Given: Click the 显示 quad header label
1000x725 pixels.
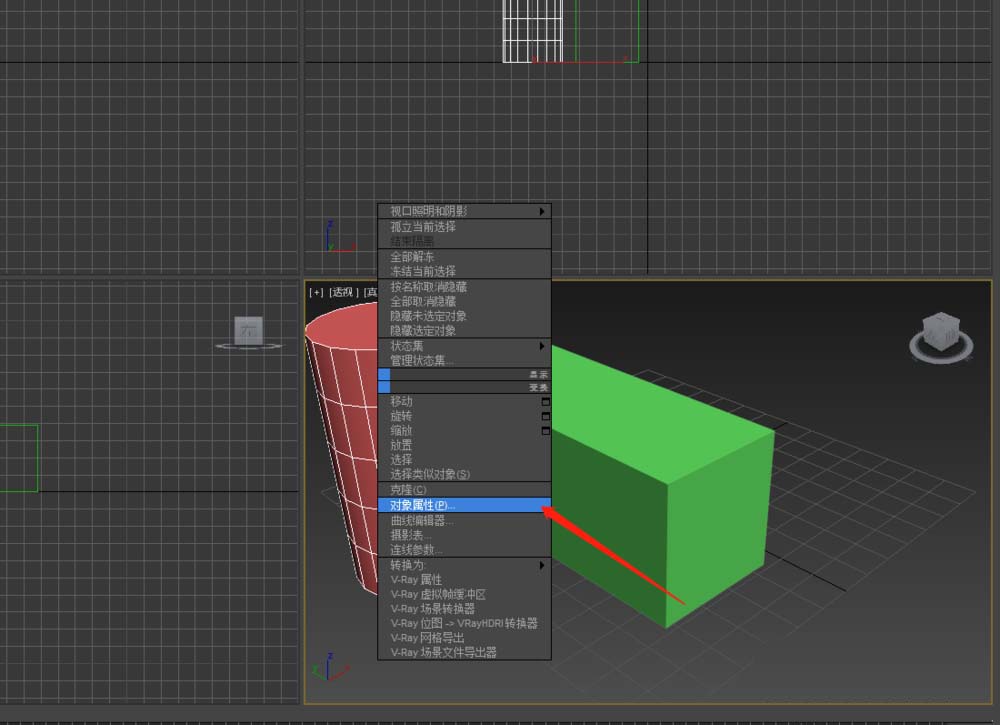Looking at the screenshot, I should [x=538, y=375].
